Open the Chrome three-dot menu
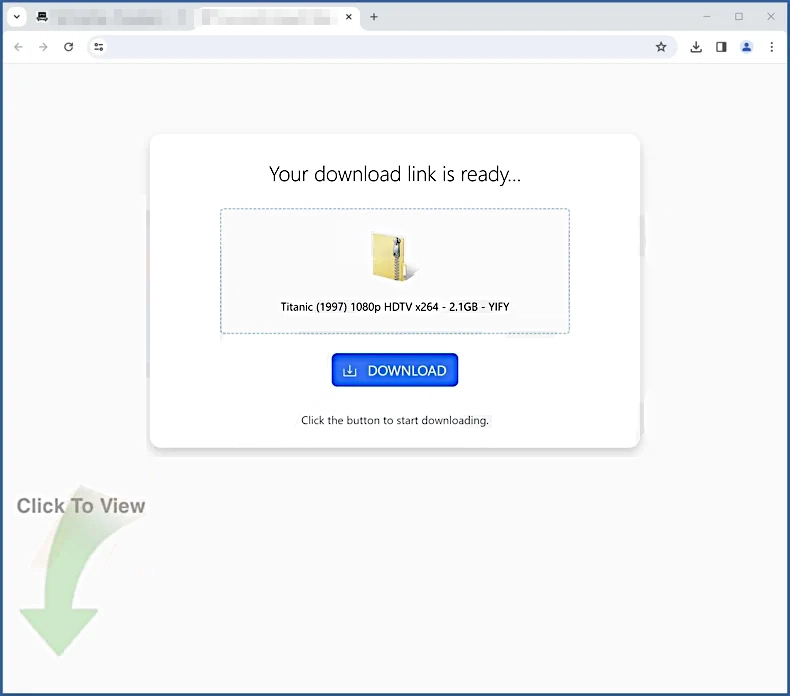Viewport: 790px width, 696px height. [x=771, y=47]
